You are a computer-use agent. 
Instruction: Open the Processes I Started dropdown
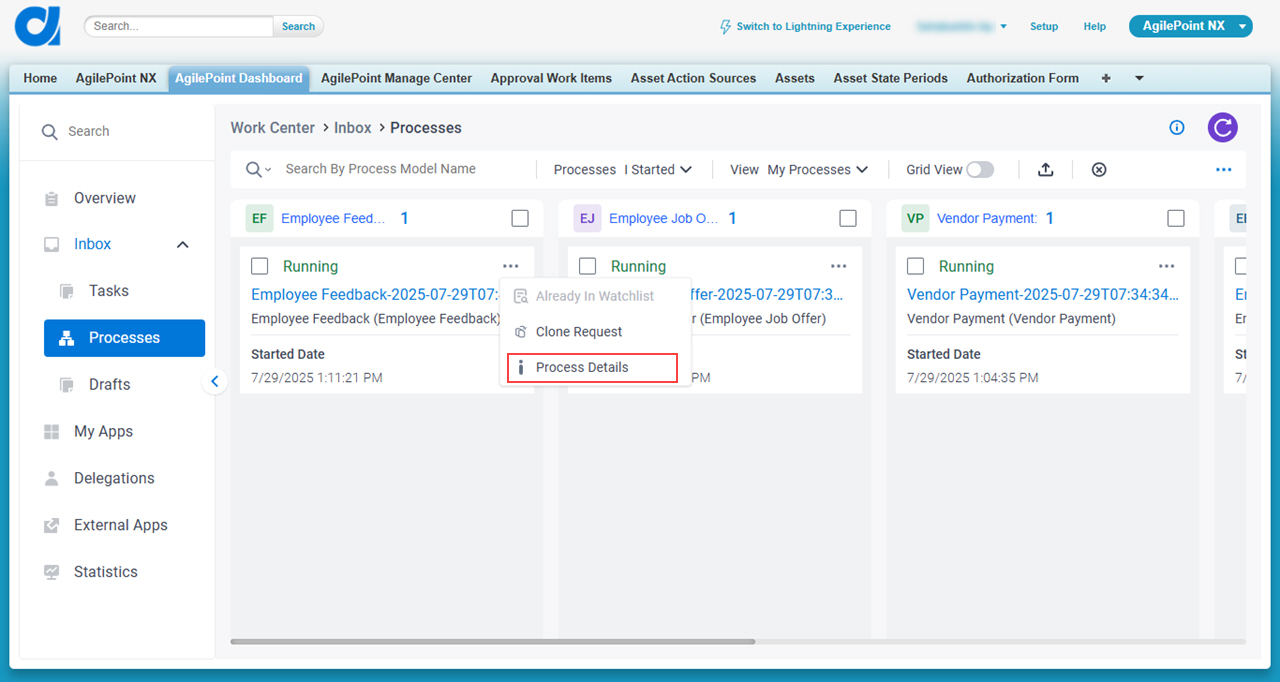(x=623, y=170)
